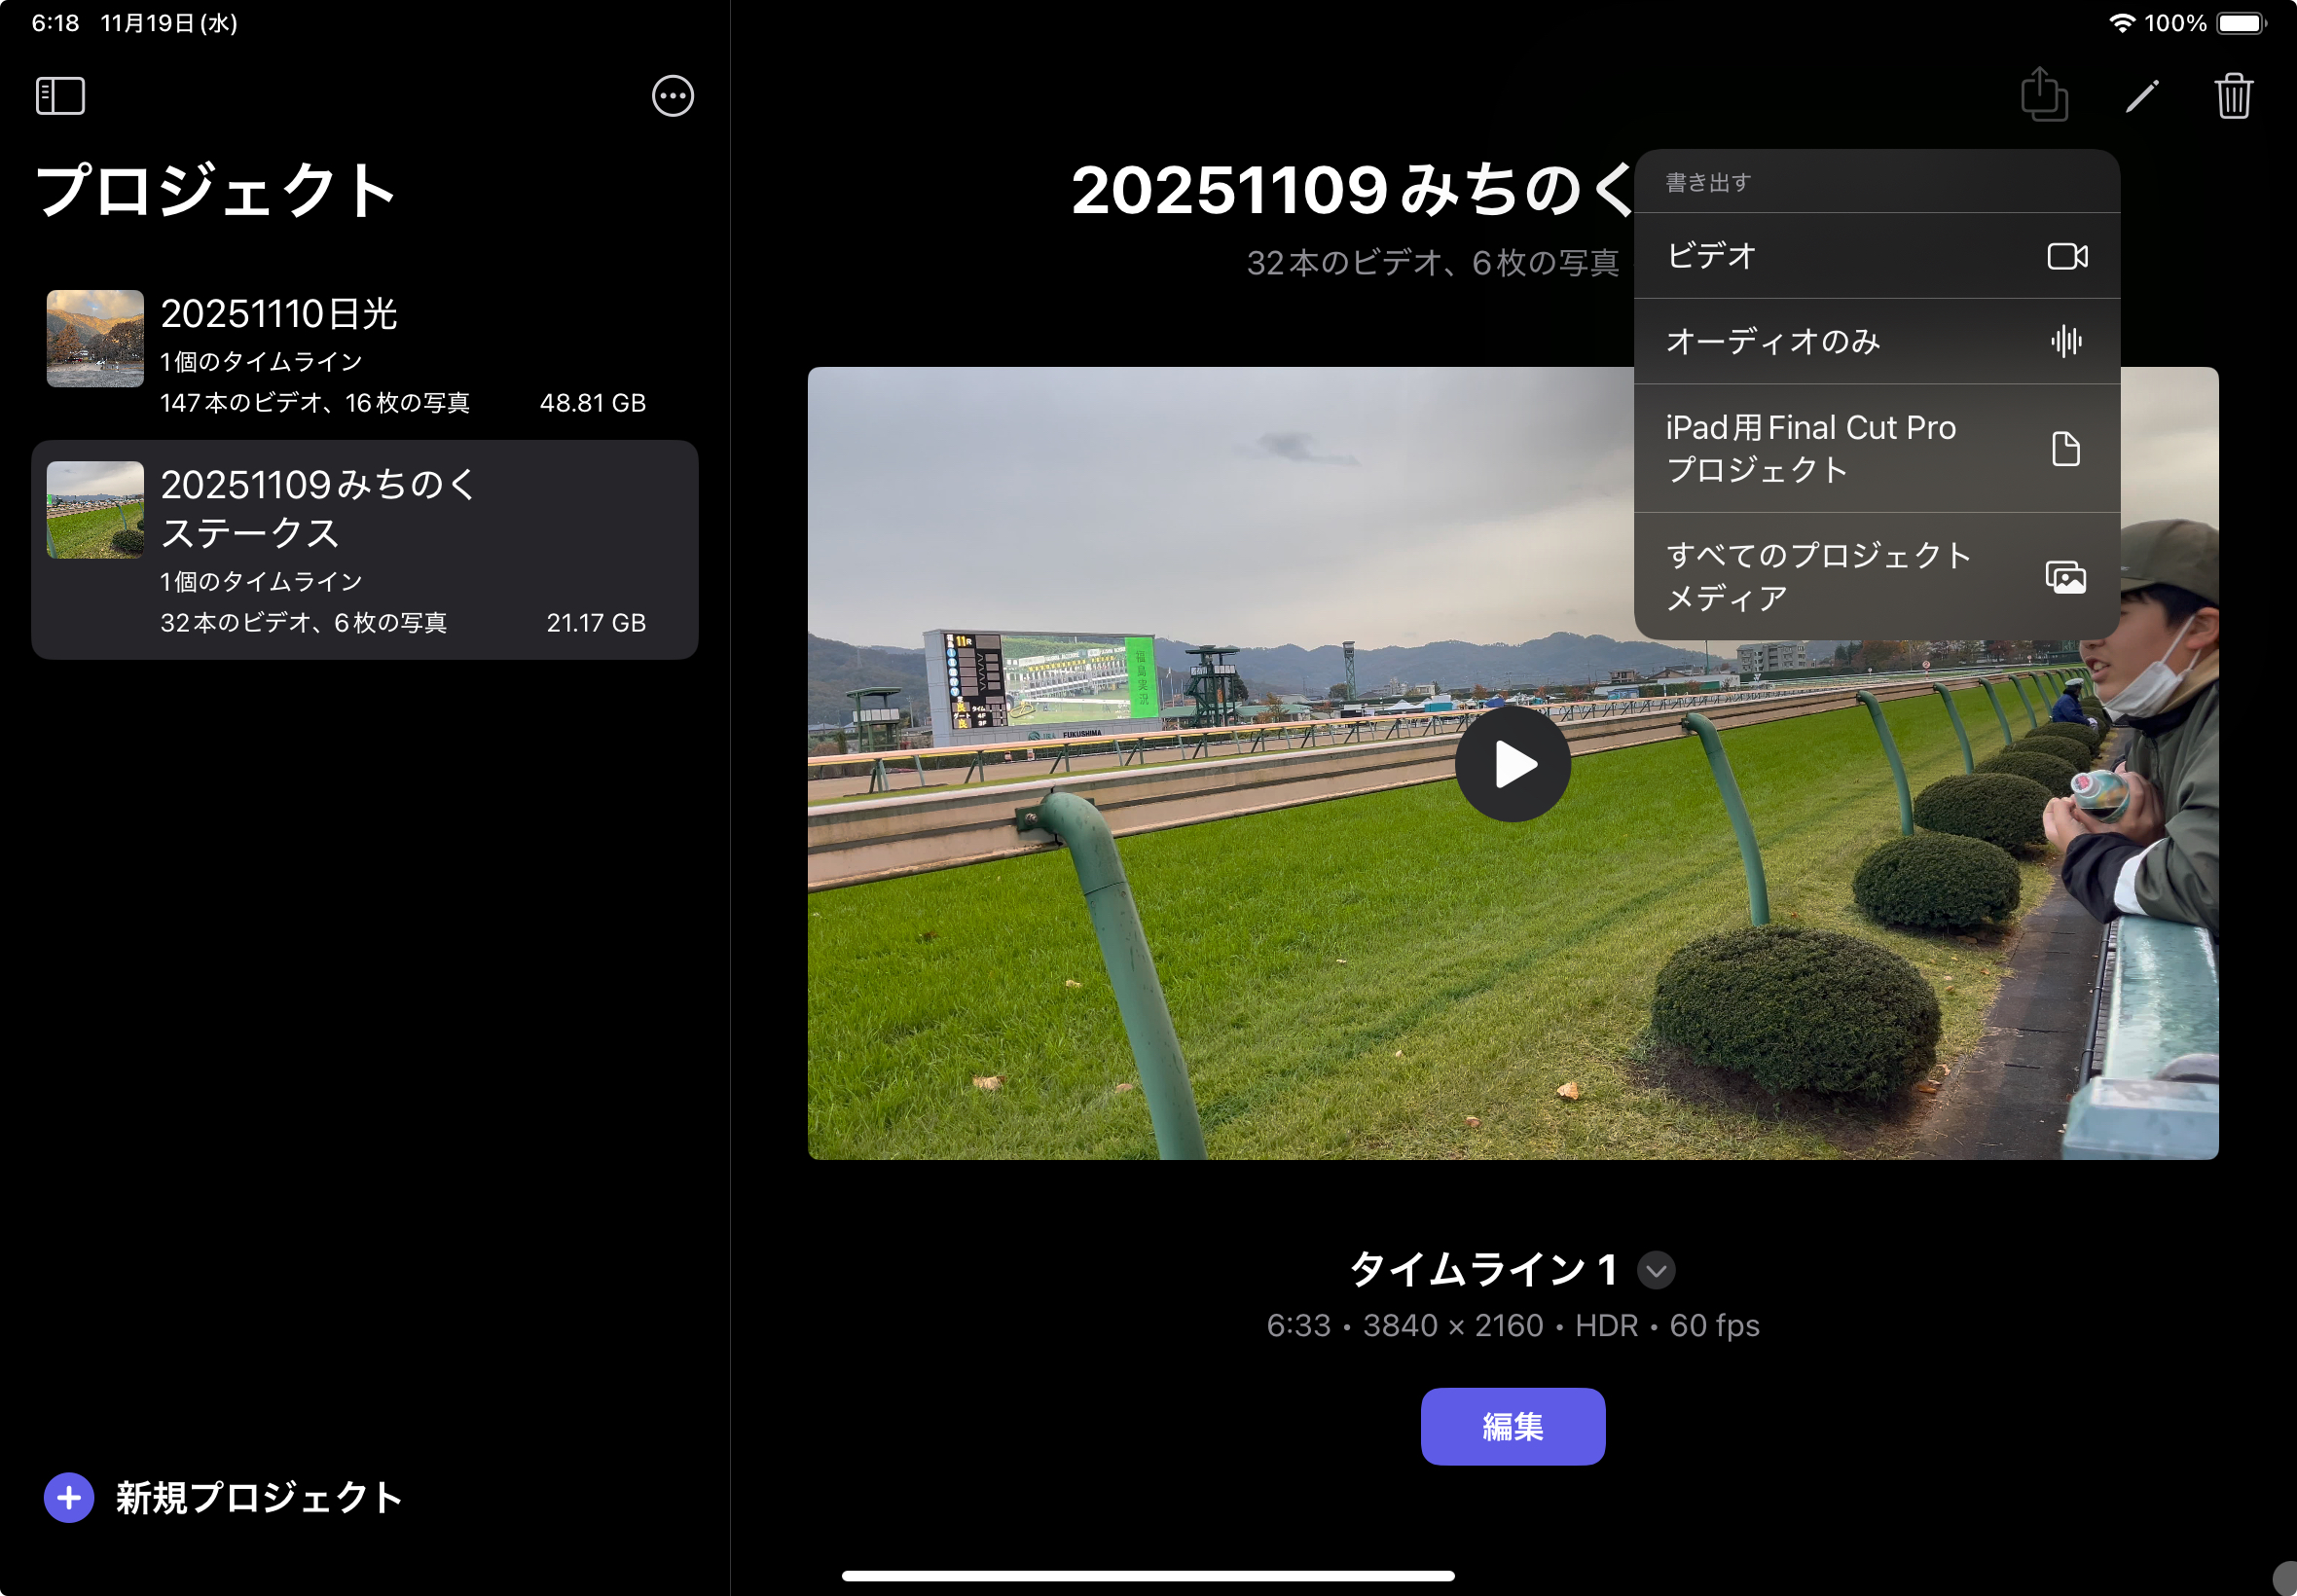Click the trash delete icon
The width and height of the screenshot is (2297, 1596).
(x=2233, y=96)
